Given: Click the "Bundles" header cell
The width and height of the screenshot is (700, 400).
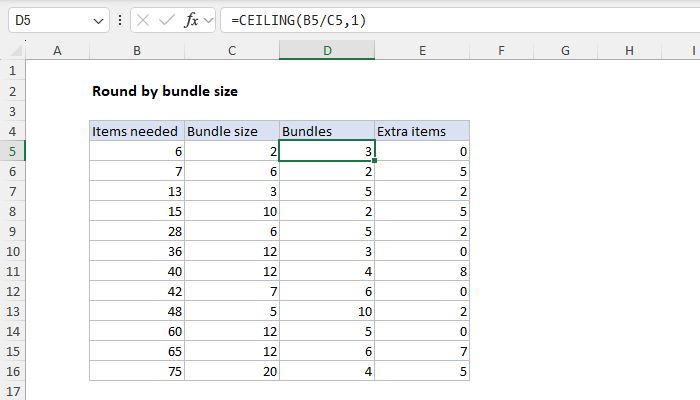Looking at the screenshot, I should [327, 131].
